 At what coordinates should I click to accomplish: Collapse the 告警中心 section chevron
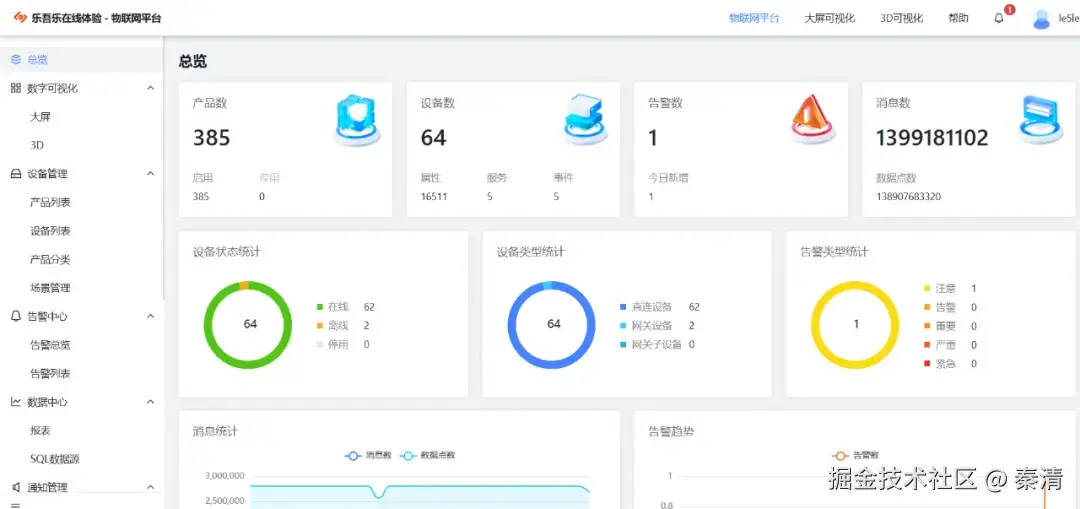pos(151,316)
